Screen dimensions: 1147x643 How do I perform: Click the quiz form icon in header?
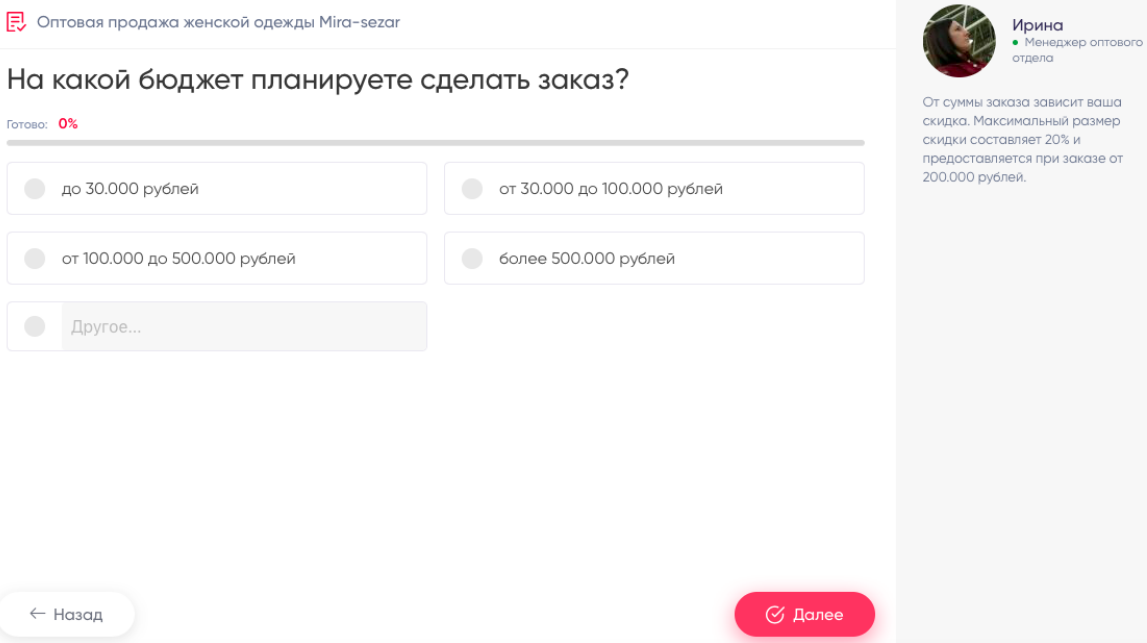16,22
